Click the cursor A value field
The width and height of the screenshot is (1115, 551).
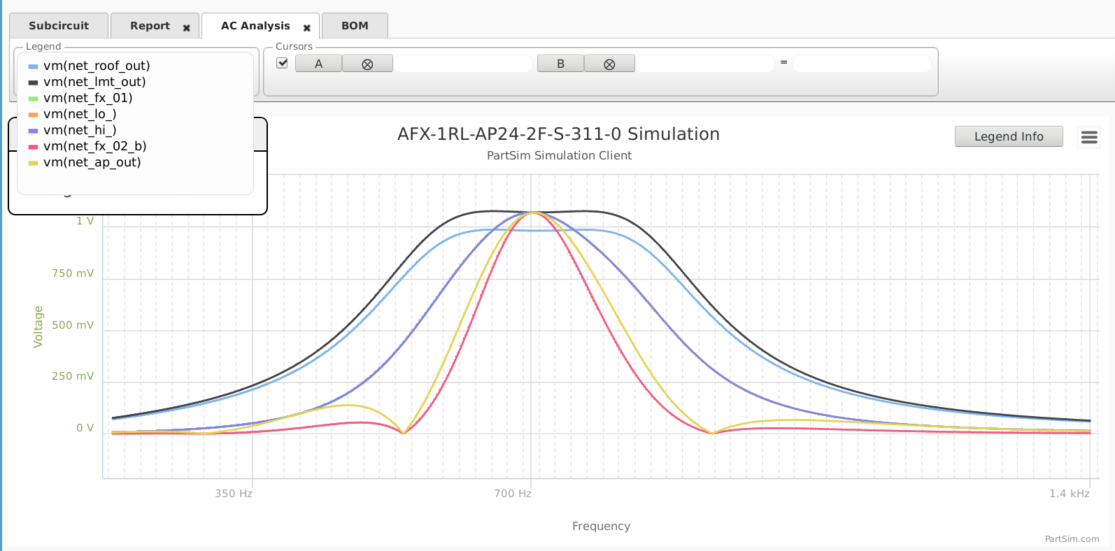[x=464, y=63]
